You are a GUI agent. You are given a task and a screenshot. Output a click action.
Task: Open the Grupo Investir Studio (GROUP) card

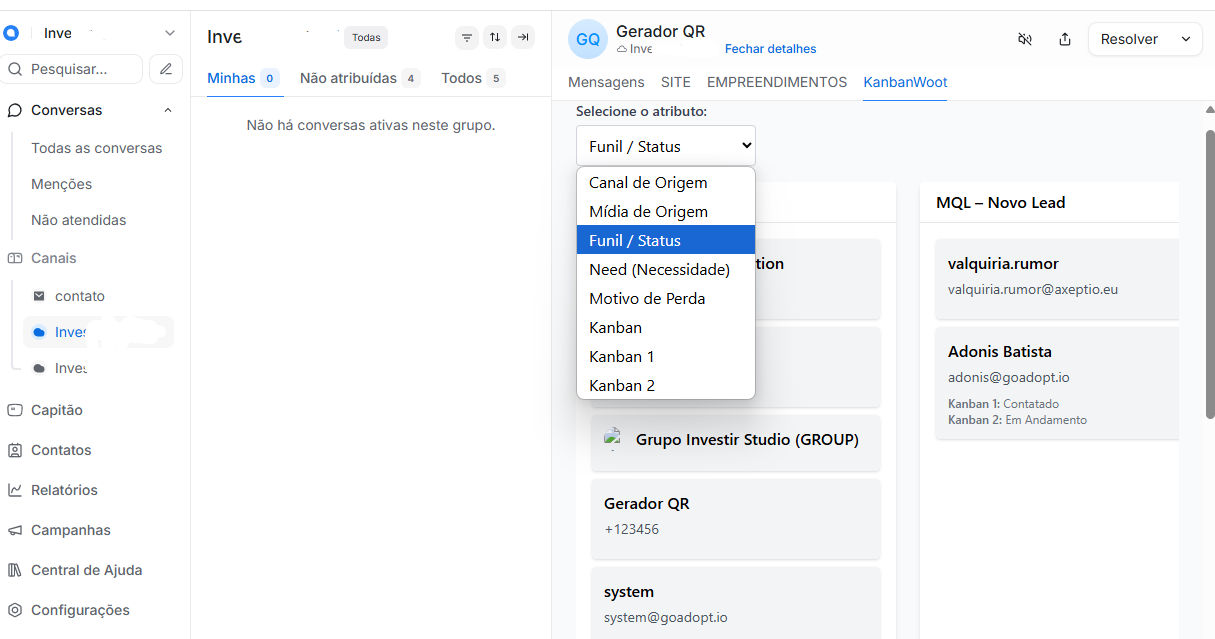pos(736,442)
